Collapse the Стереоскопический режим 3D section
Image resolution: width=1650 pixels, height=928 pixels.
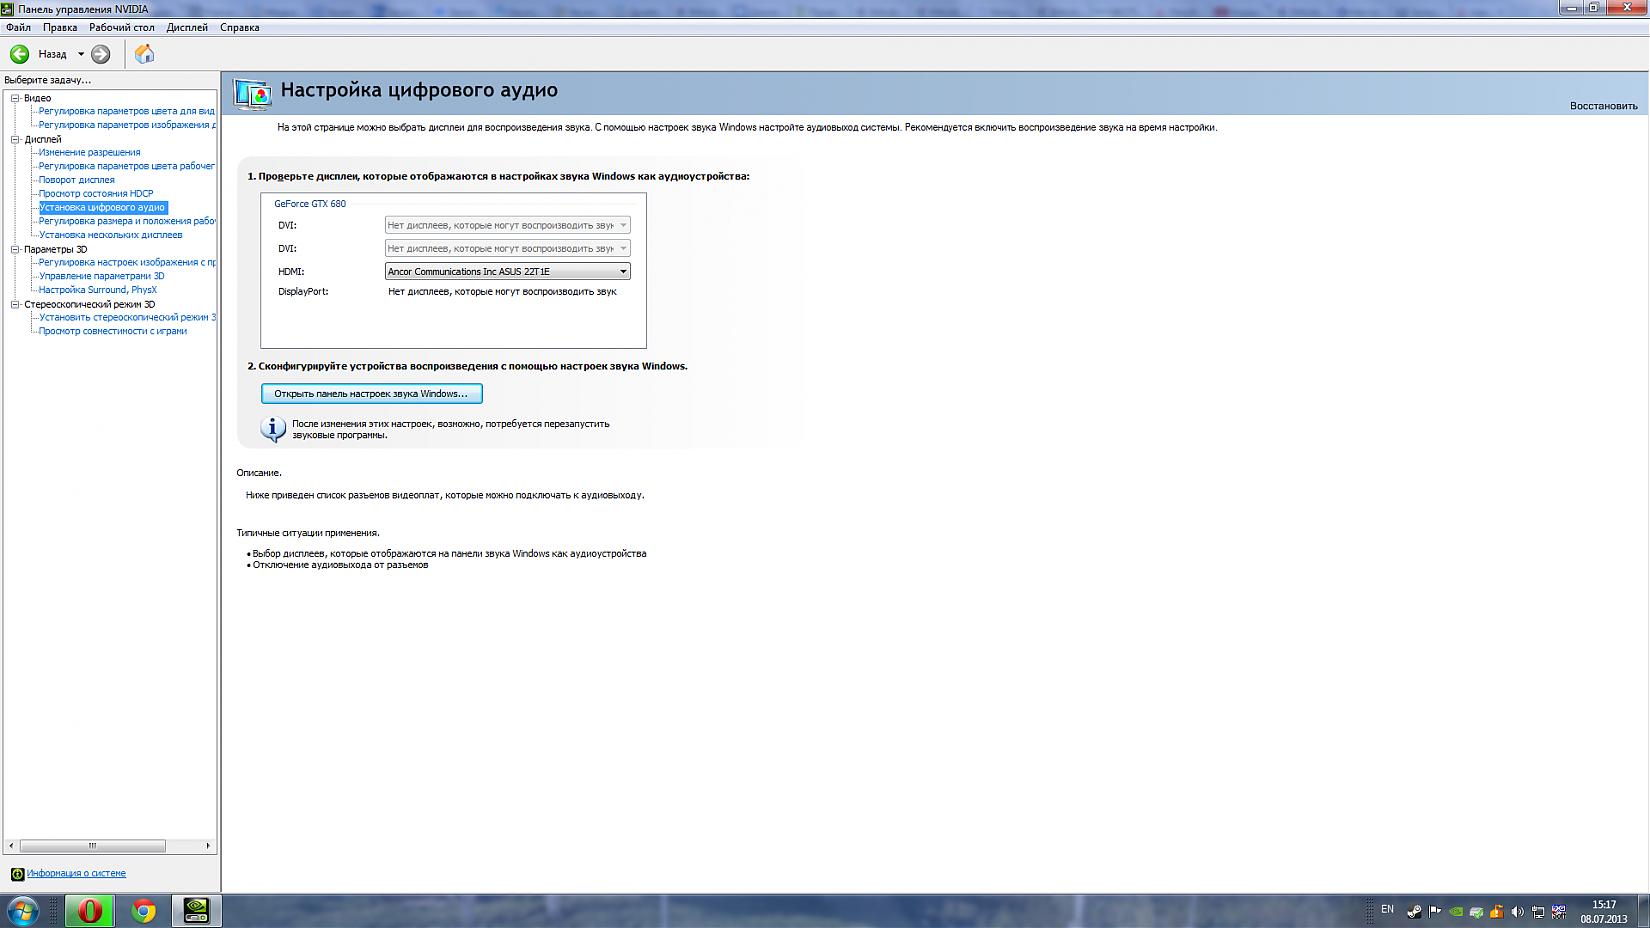pos(15,304)
